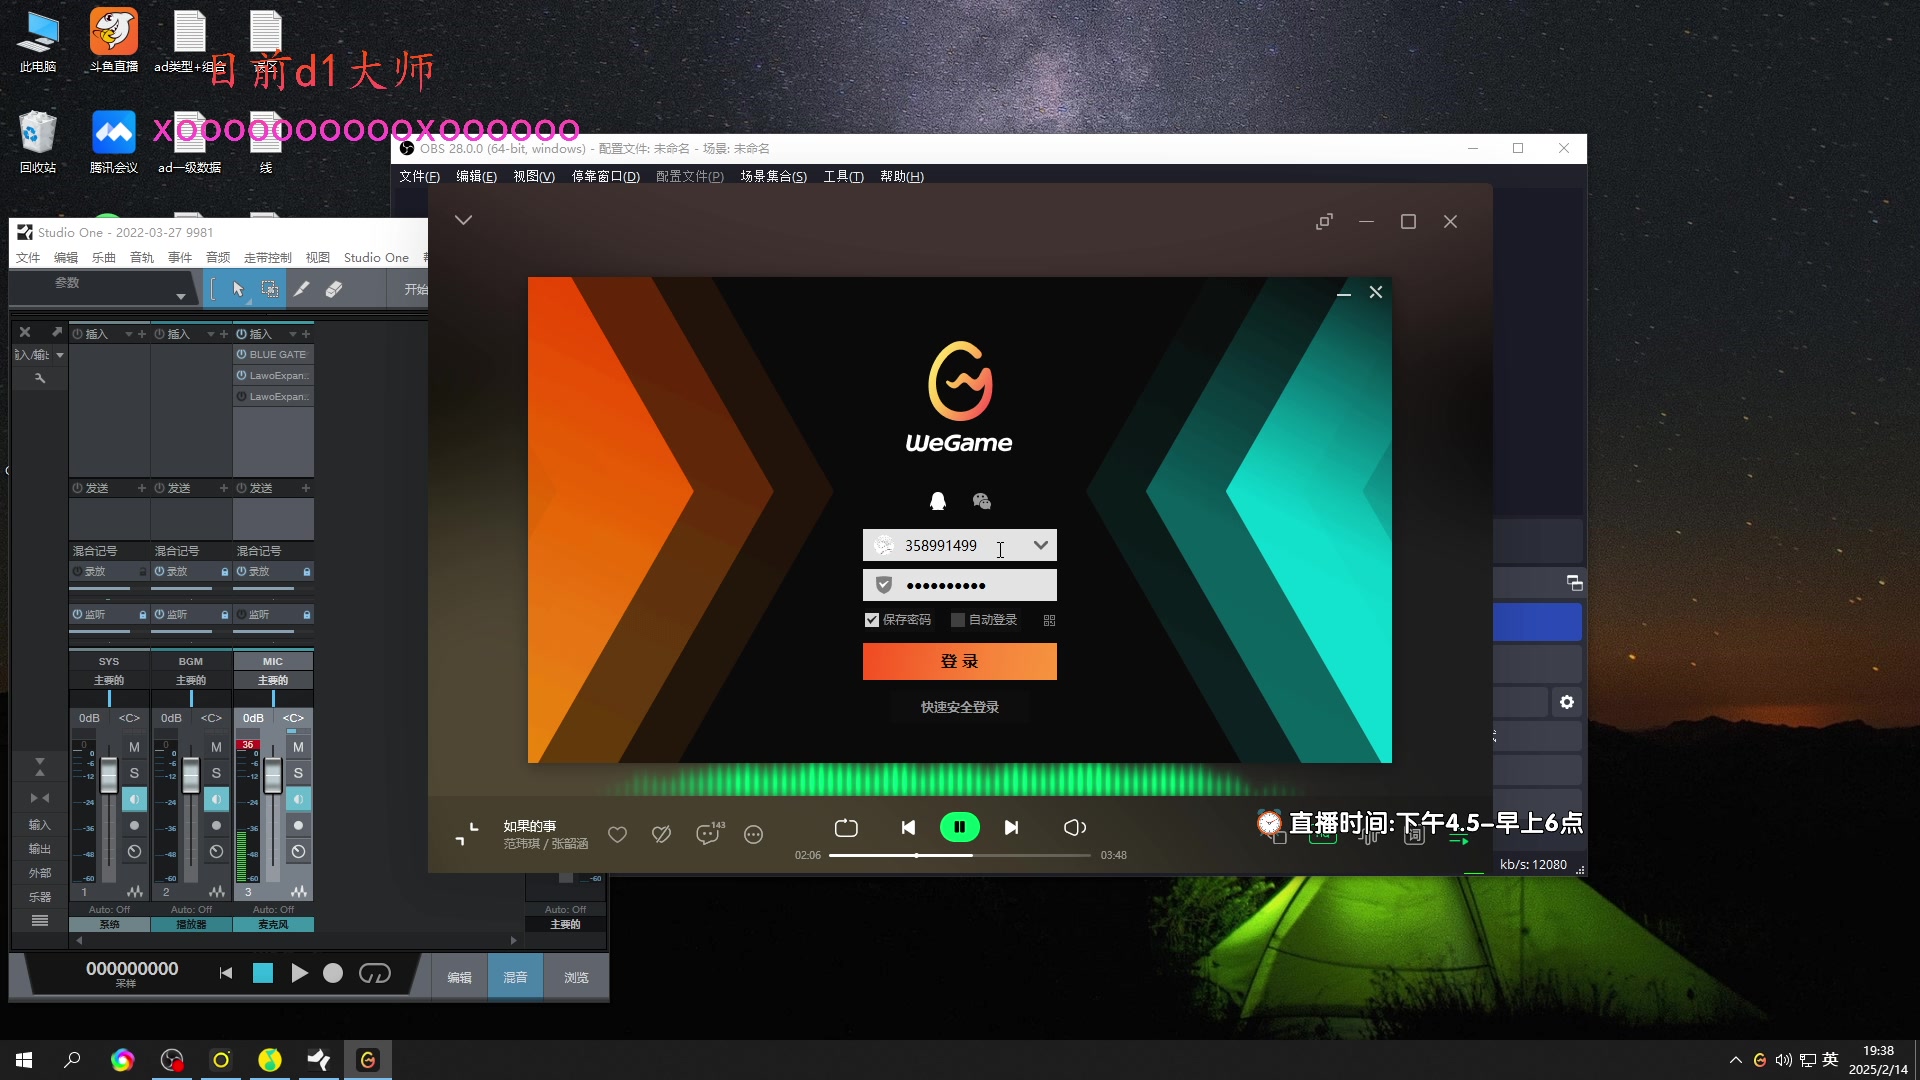Collapse music player with top chevron

tap(463, 220)
